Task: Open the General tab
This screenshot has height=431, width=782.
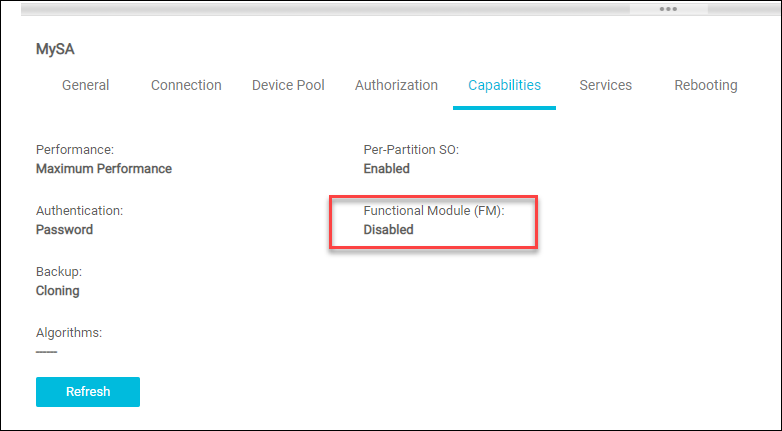Action: pyautogui.click(x=86, y=85)
